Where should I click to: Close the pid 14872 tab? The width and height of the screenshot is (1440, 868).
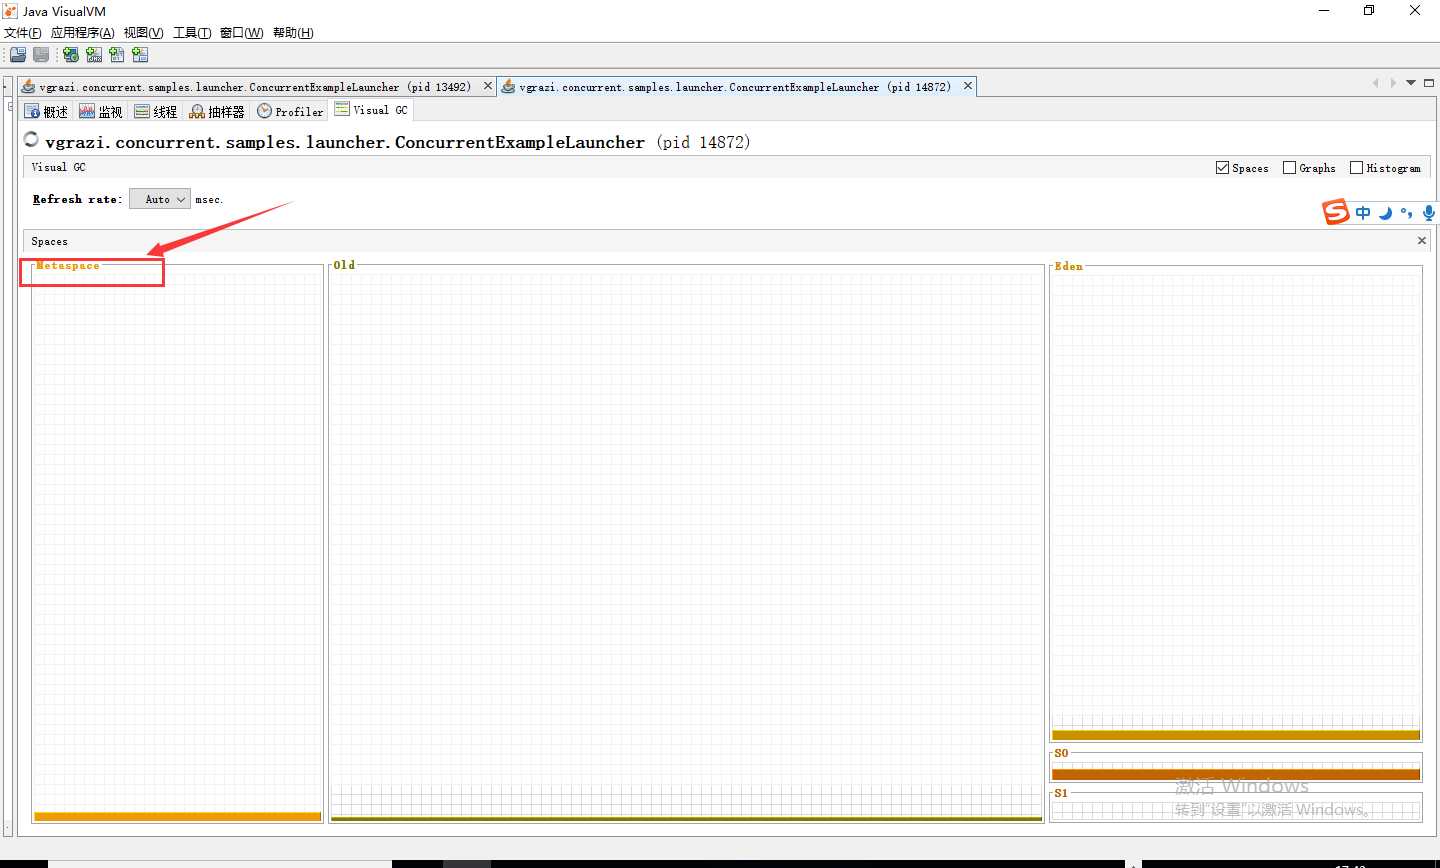point(968,86)
